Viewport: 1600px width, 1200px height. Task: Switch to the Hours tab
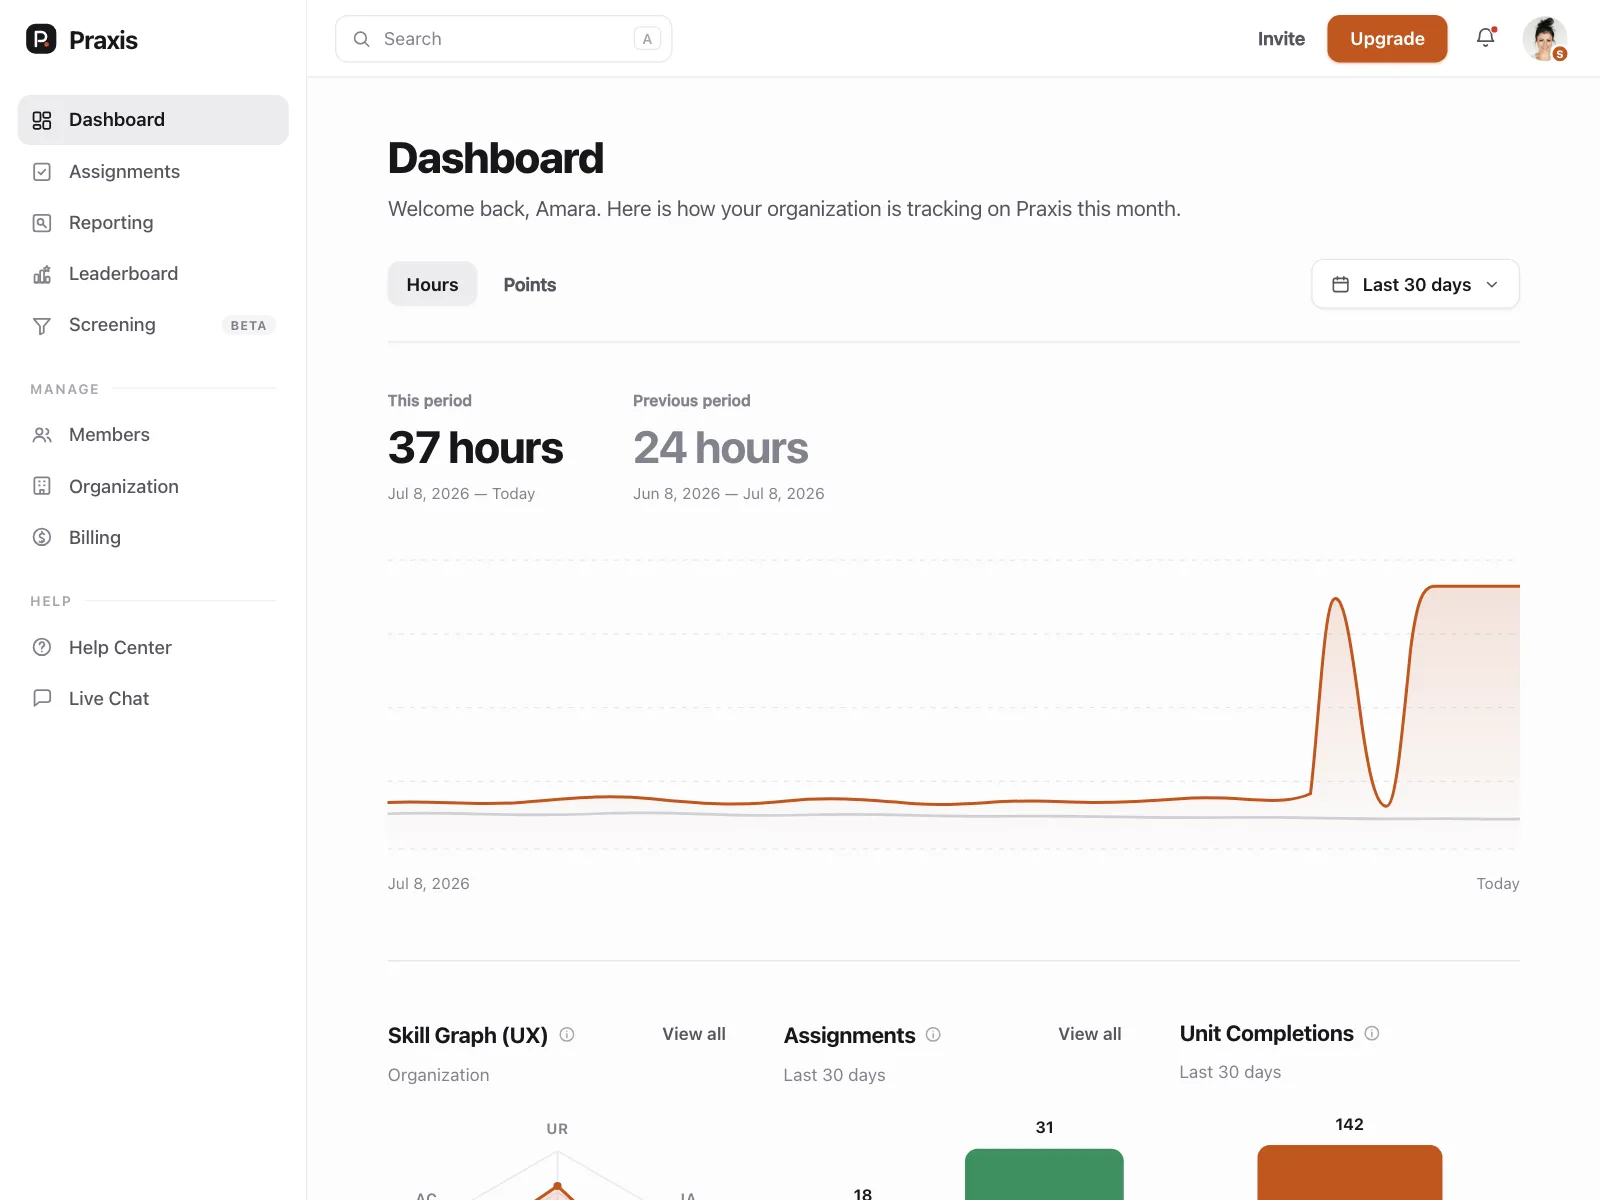(432, 285)
